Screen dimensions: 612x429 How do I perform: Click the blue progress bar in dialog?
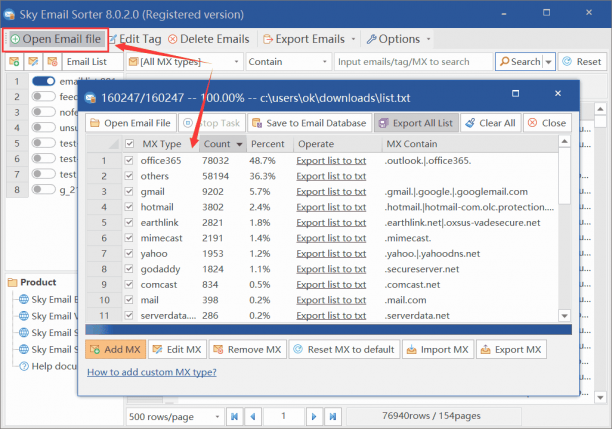pyautogui.click(x=329, y=329)
